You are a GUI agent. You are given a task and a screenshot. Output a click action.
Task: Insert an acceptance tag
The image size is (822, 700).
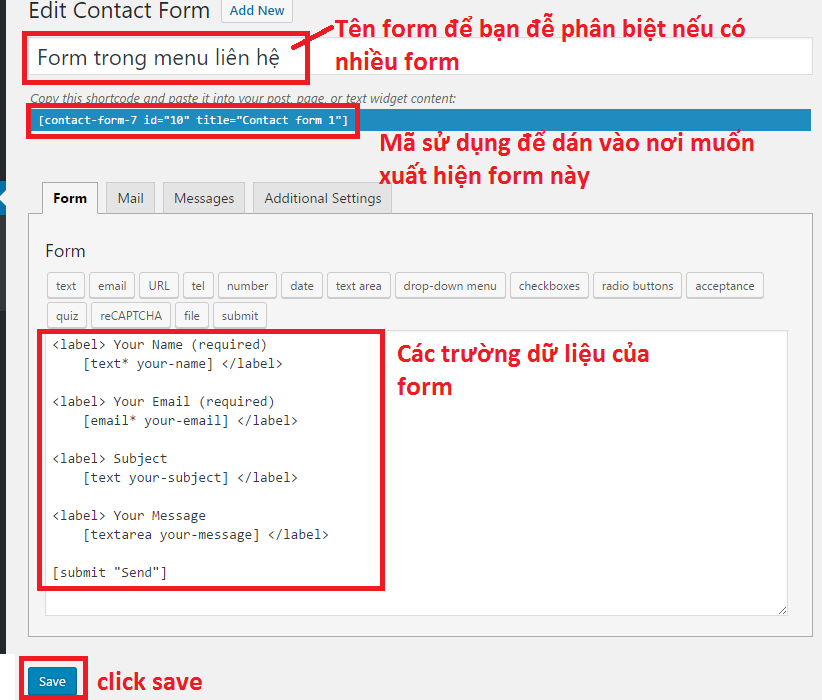pyautogui.click(x=724, y=286)
